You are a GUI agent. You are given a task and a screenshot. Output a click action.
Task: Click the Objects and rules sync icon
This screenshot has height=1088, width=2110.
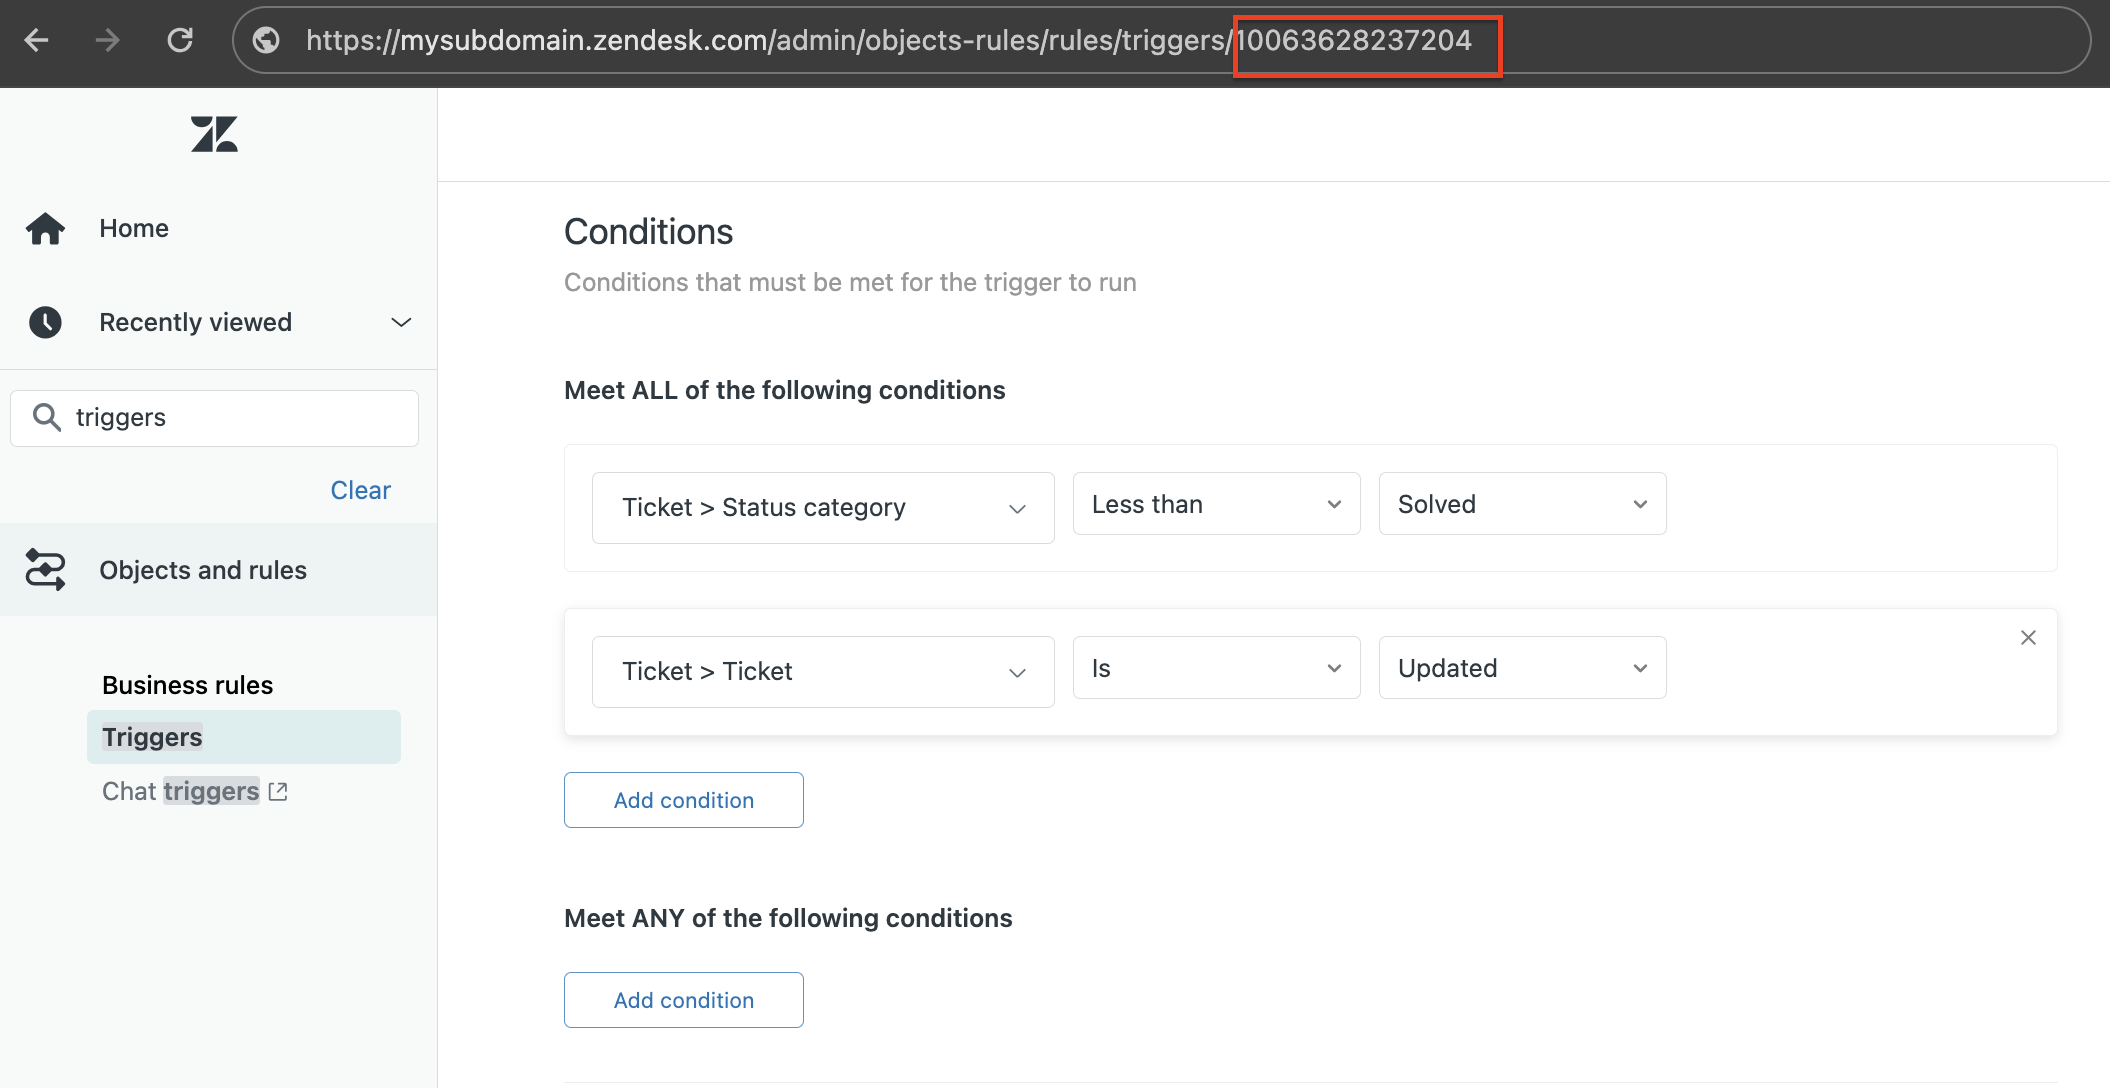coord(50,569)
